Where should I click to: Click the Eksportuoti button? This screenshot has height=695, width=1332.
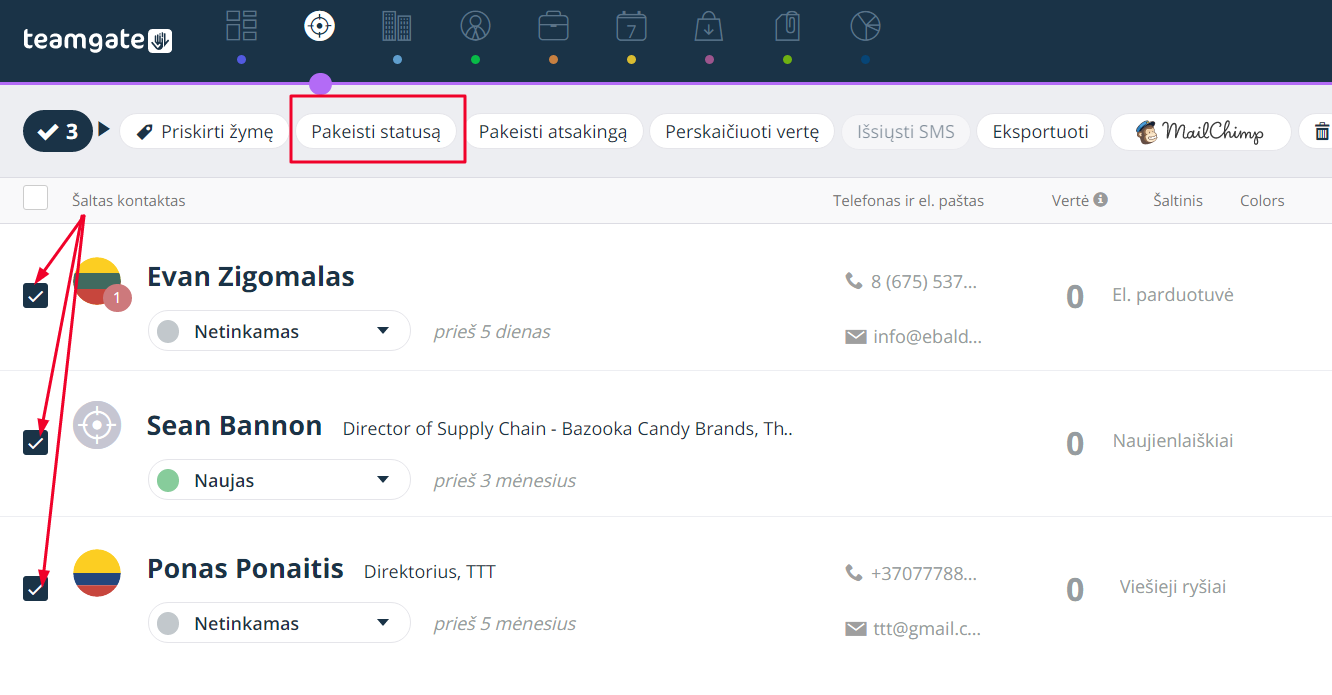click(x=1040, y=131)
